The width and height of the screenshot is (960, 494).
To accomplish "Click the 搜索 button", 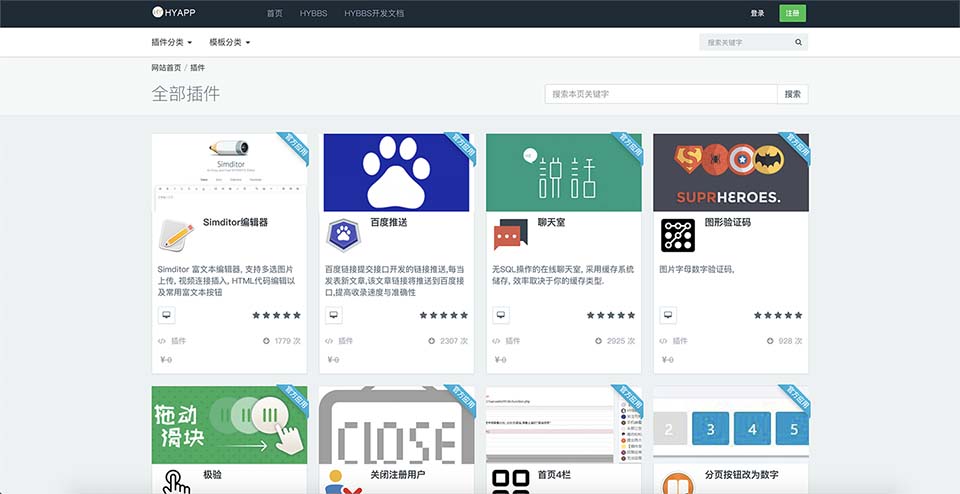I will click(x=793, y=94).
